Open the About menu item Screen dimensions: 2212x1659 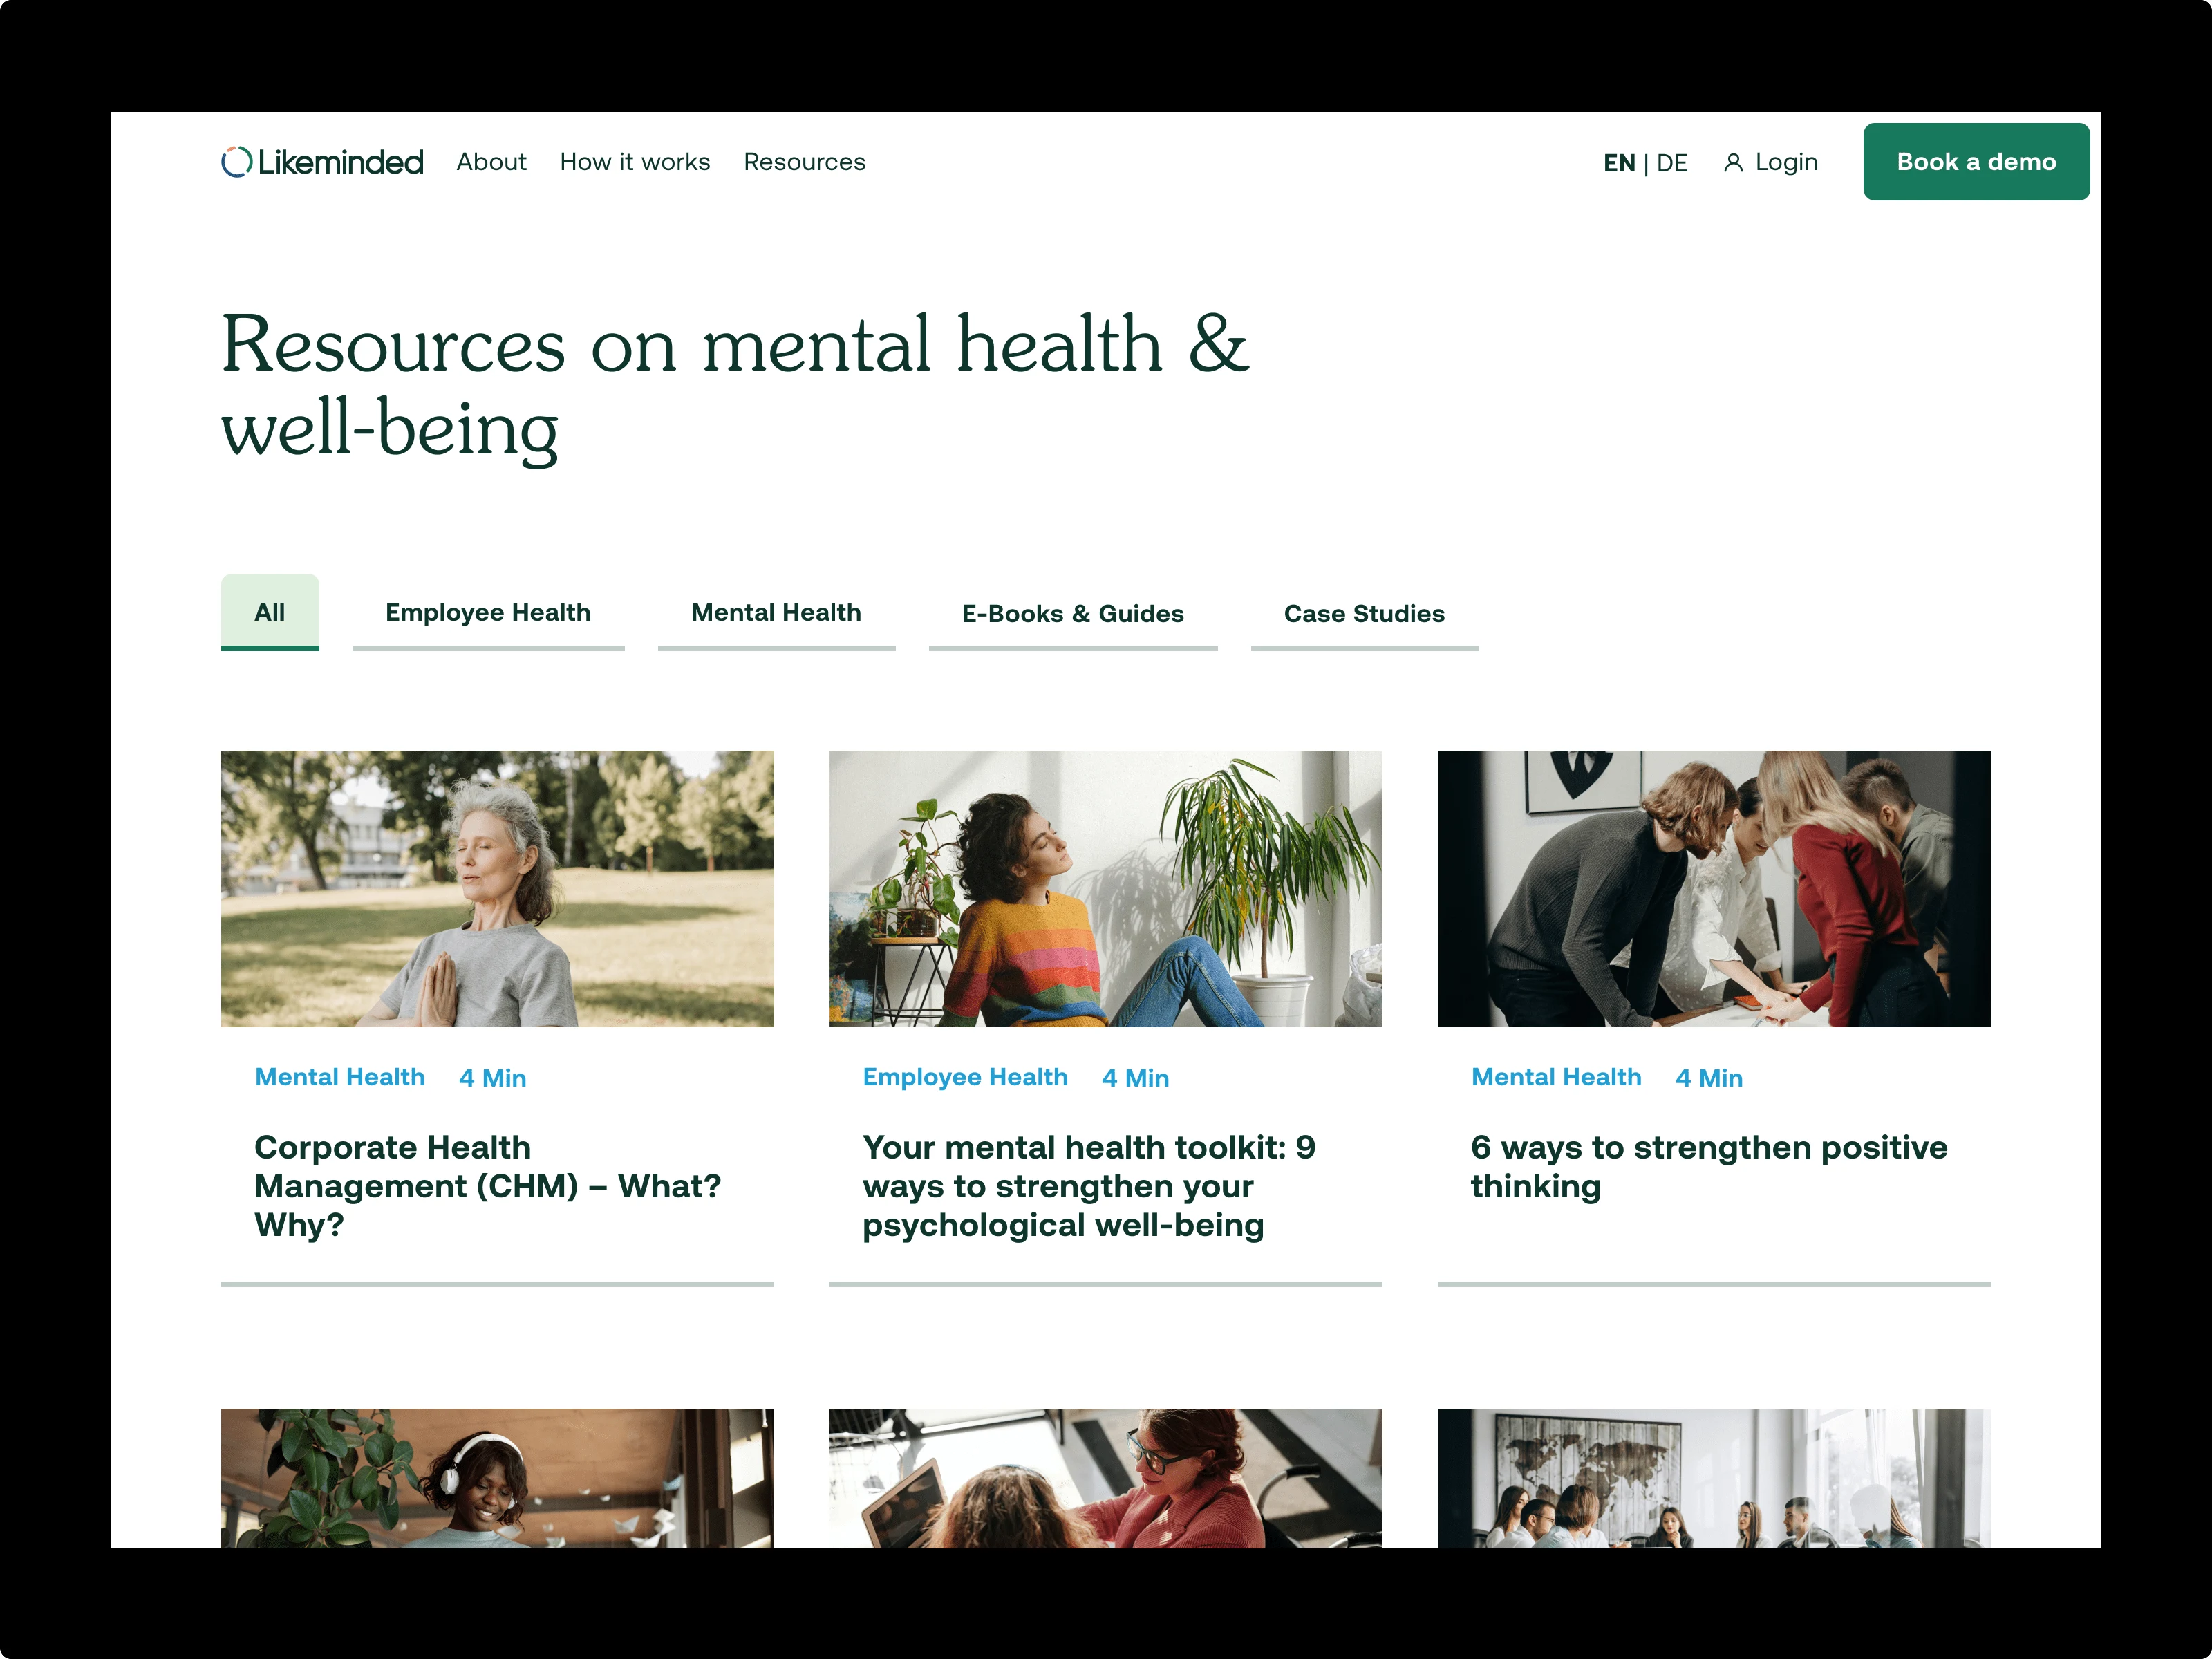[x=491, y=162]
